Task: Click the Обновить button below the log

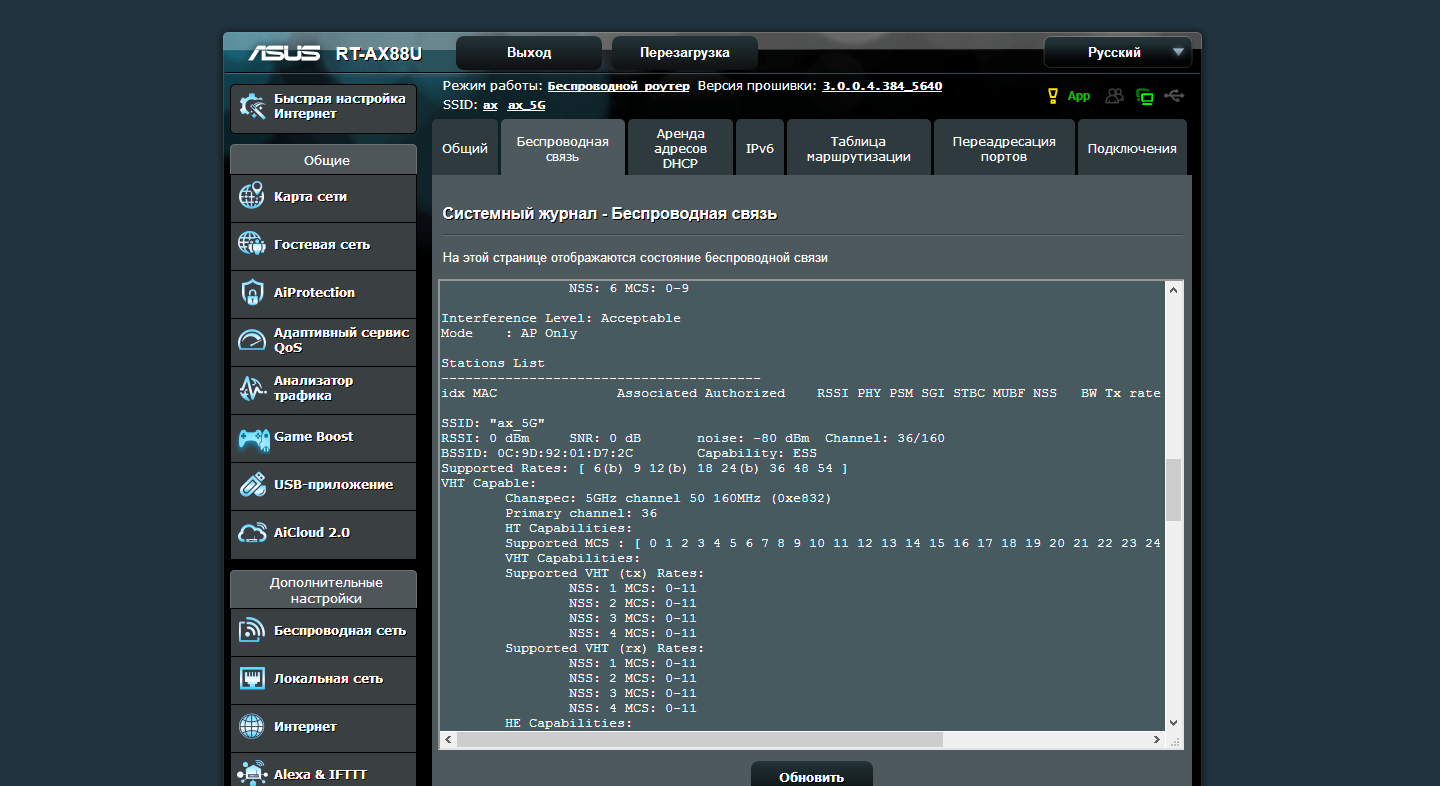Action: click(x=811, y=776)
